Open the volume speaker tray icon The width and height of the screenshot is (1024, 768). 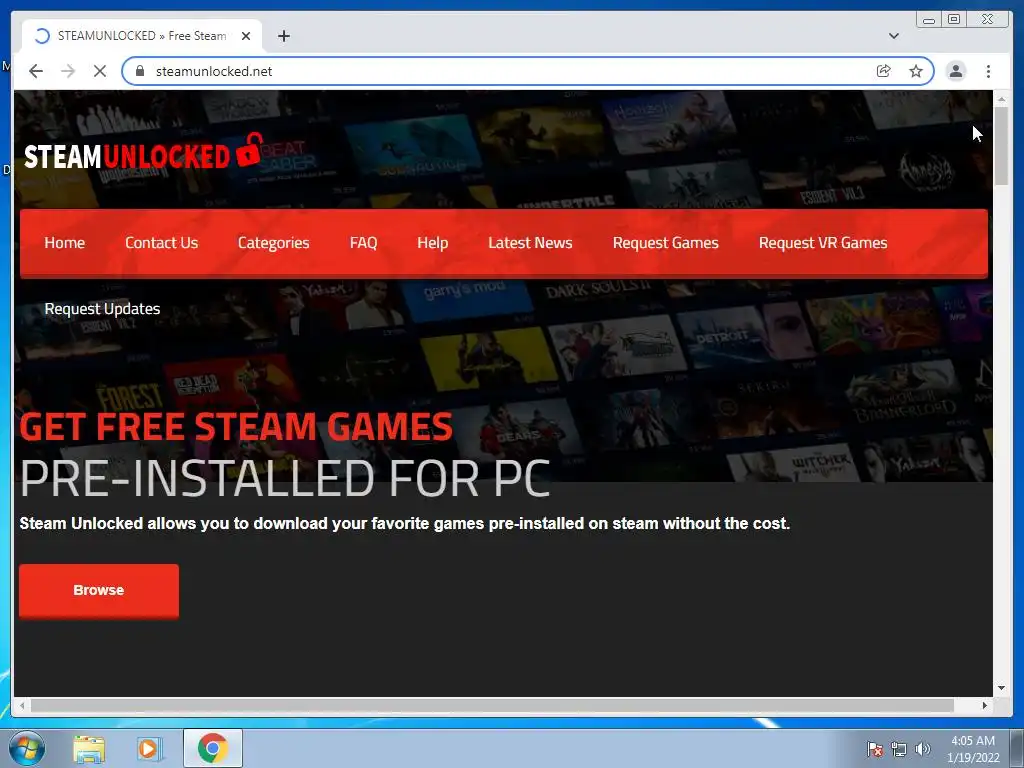(922, 749)
